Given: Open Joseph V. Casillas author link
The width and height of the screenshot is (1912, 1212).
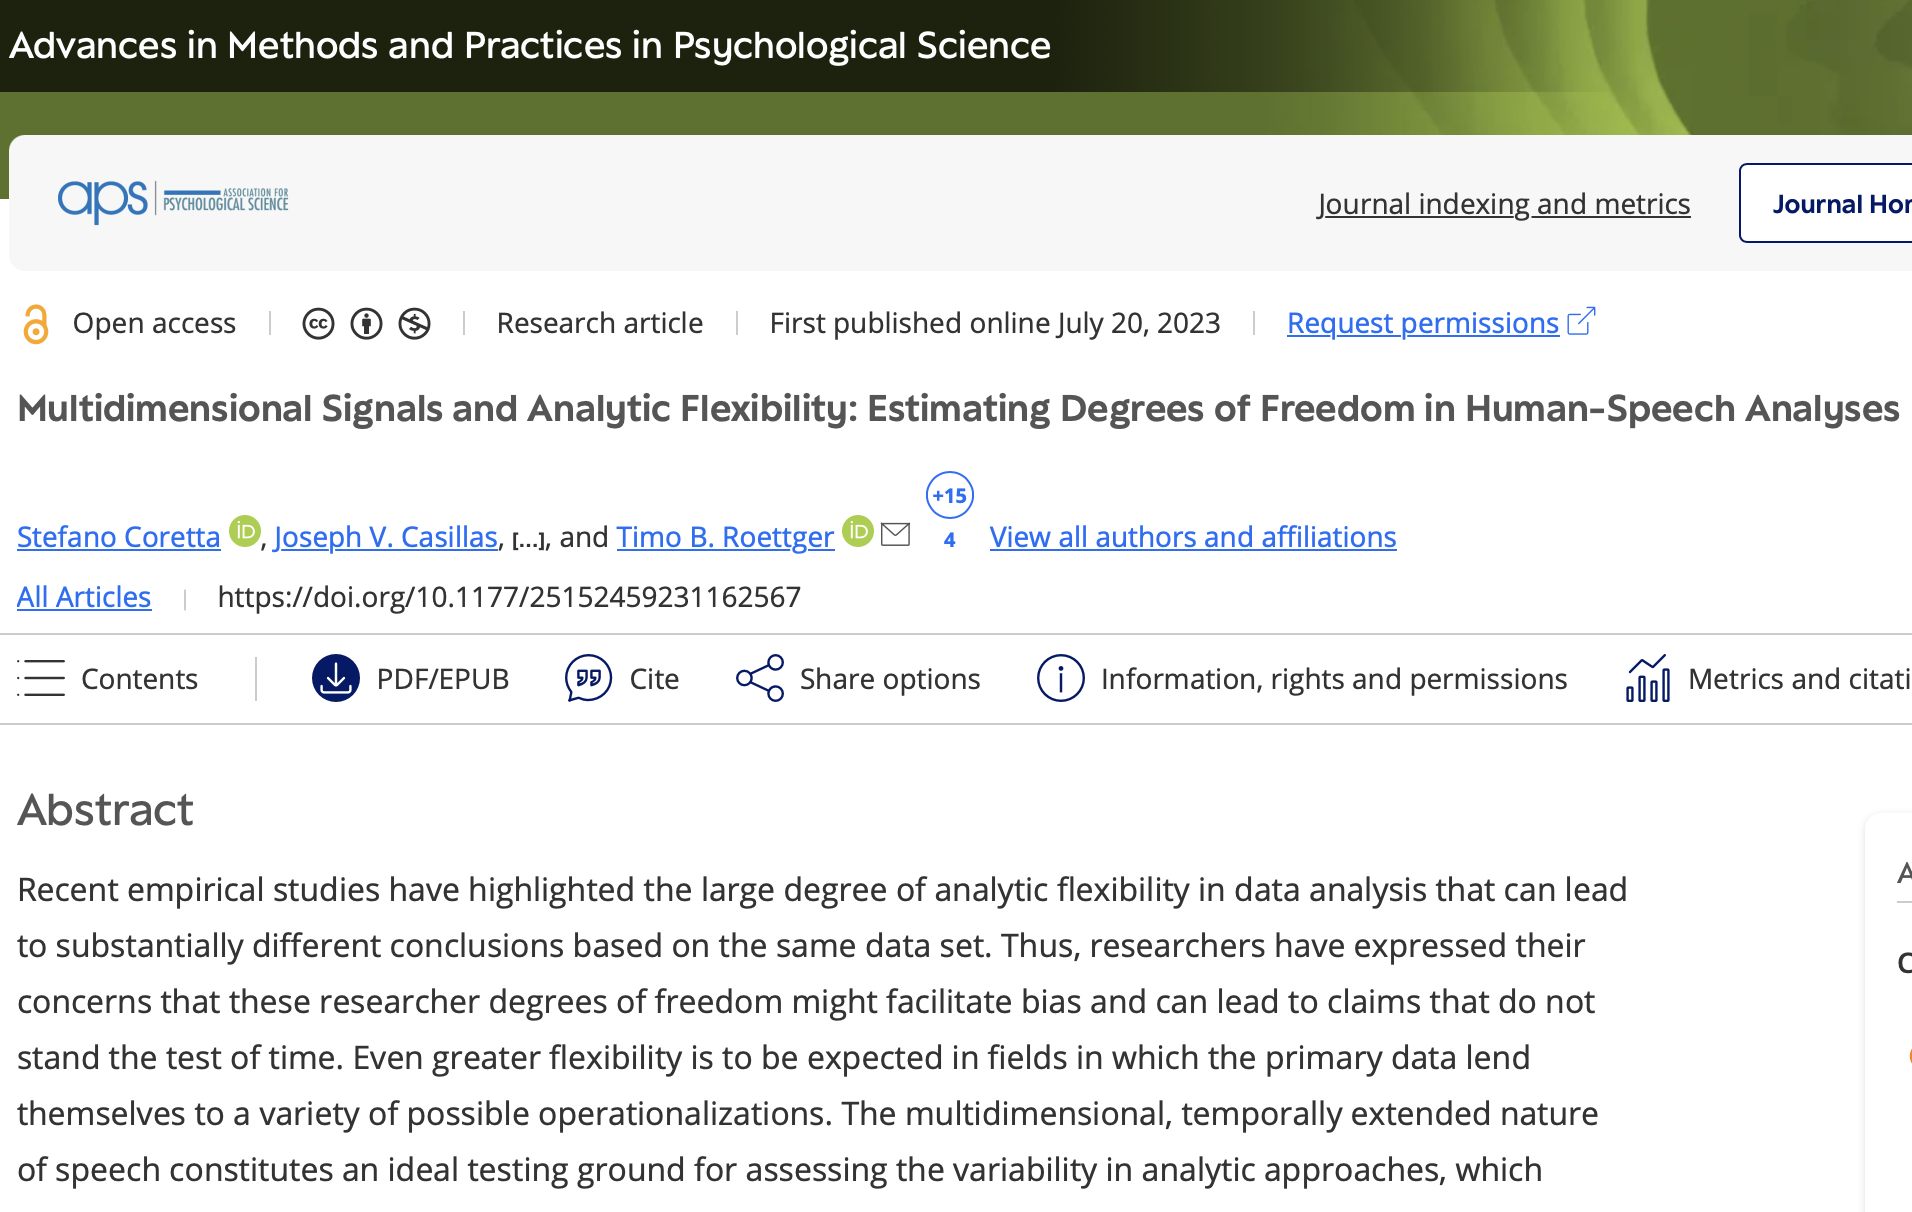Looking at the screenshot, I should tap(385, 537).
